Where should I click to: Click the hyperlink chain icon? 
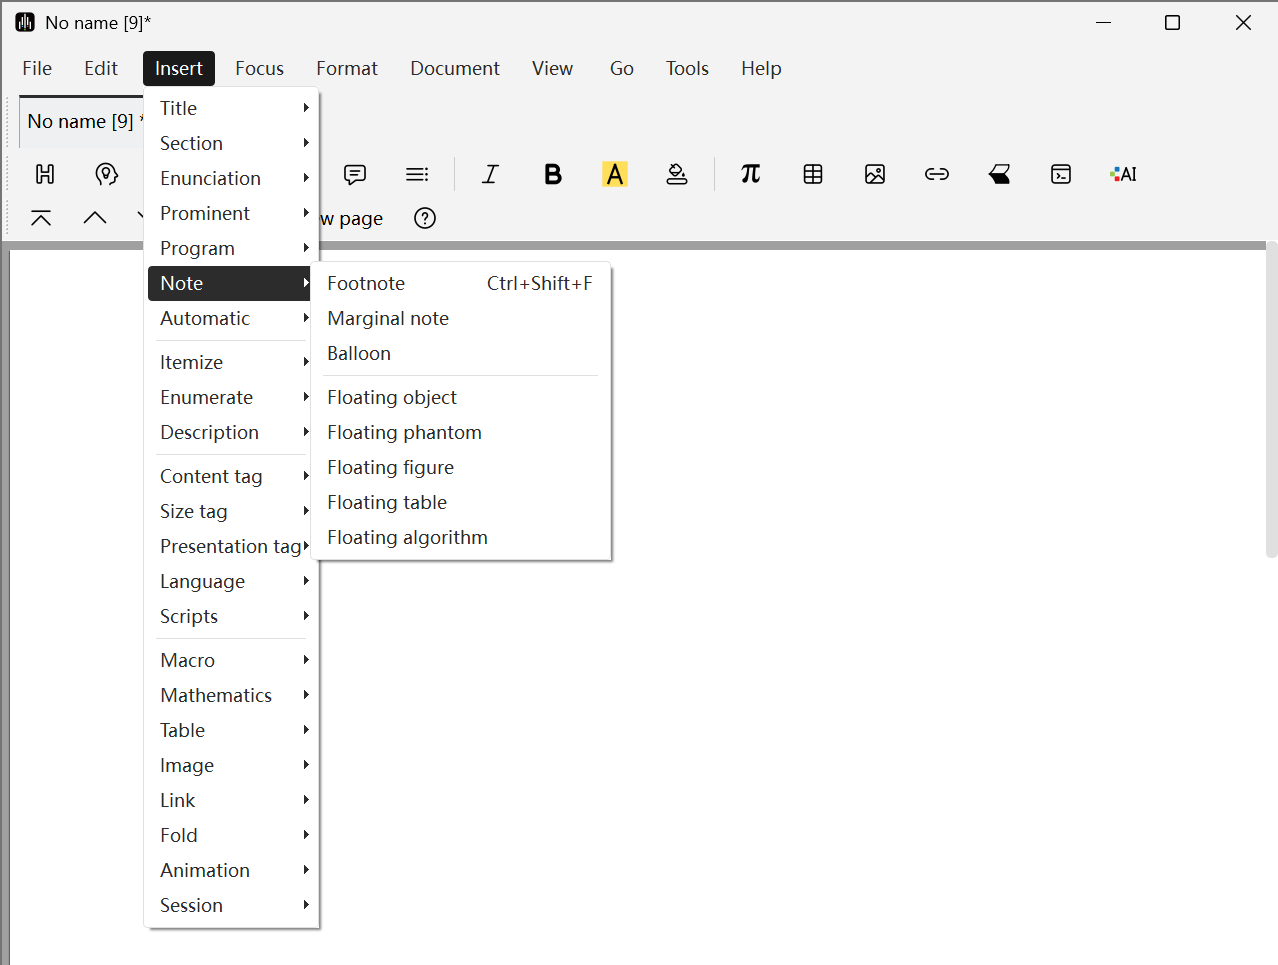937,174
